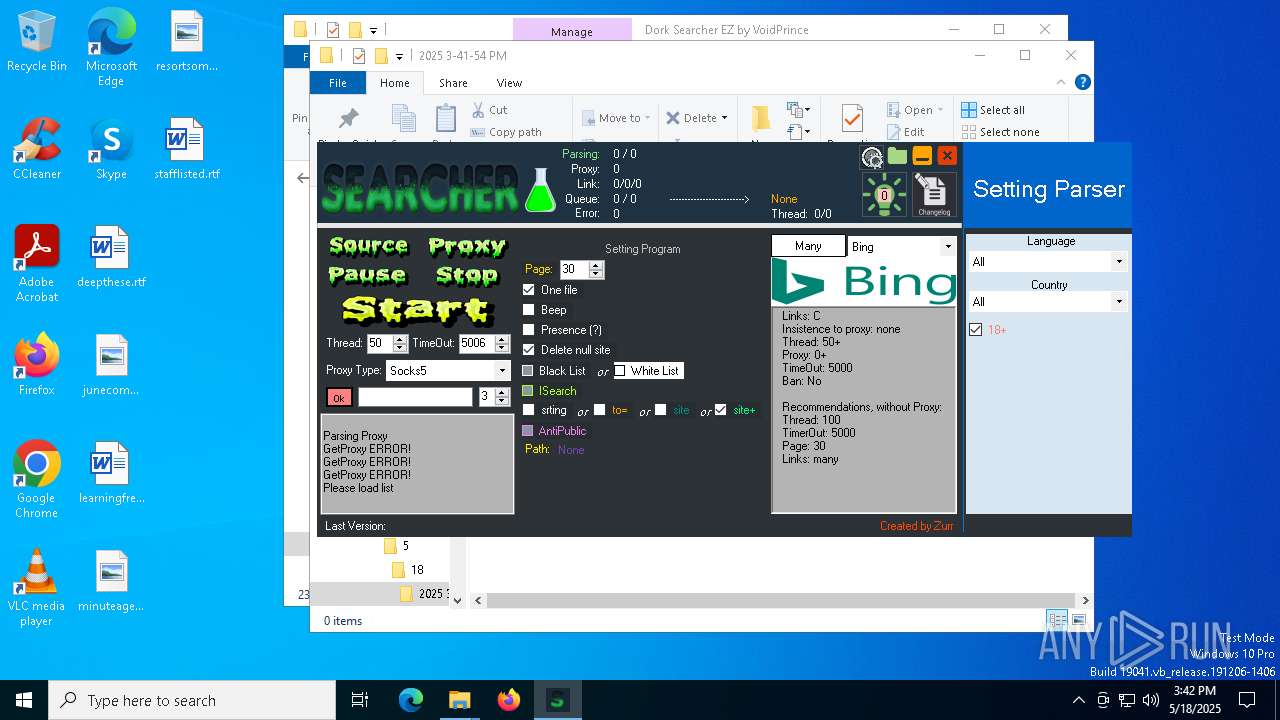
Task: Click the TimeOut value field
Action: [476, 343]
